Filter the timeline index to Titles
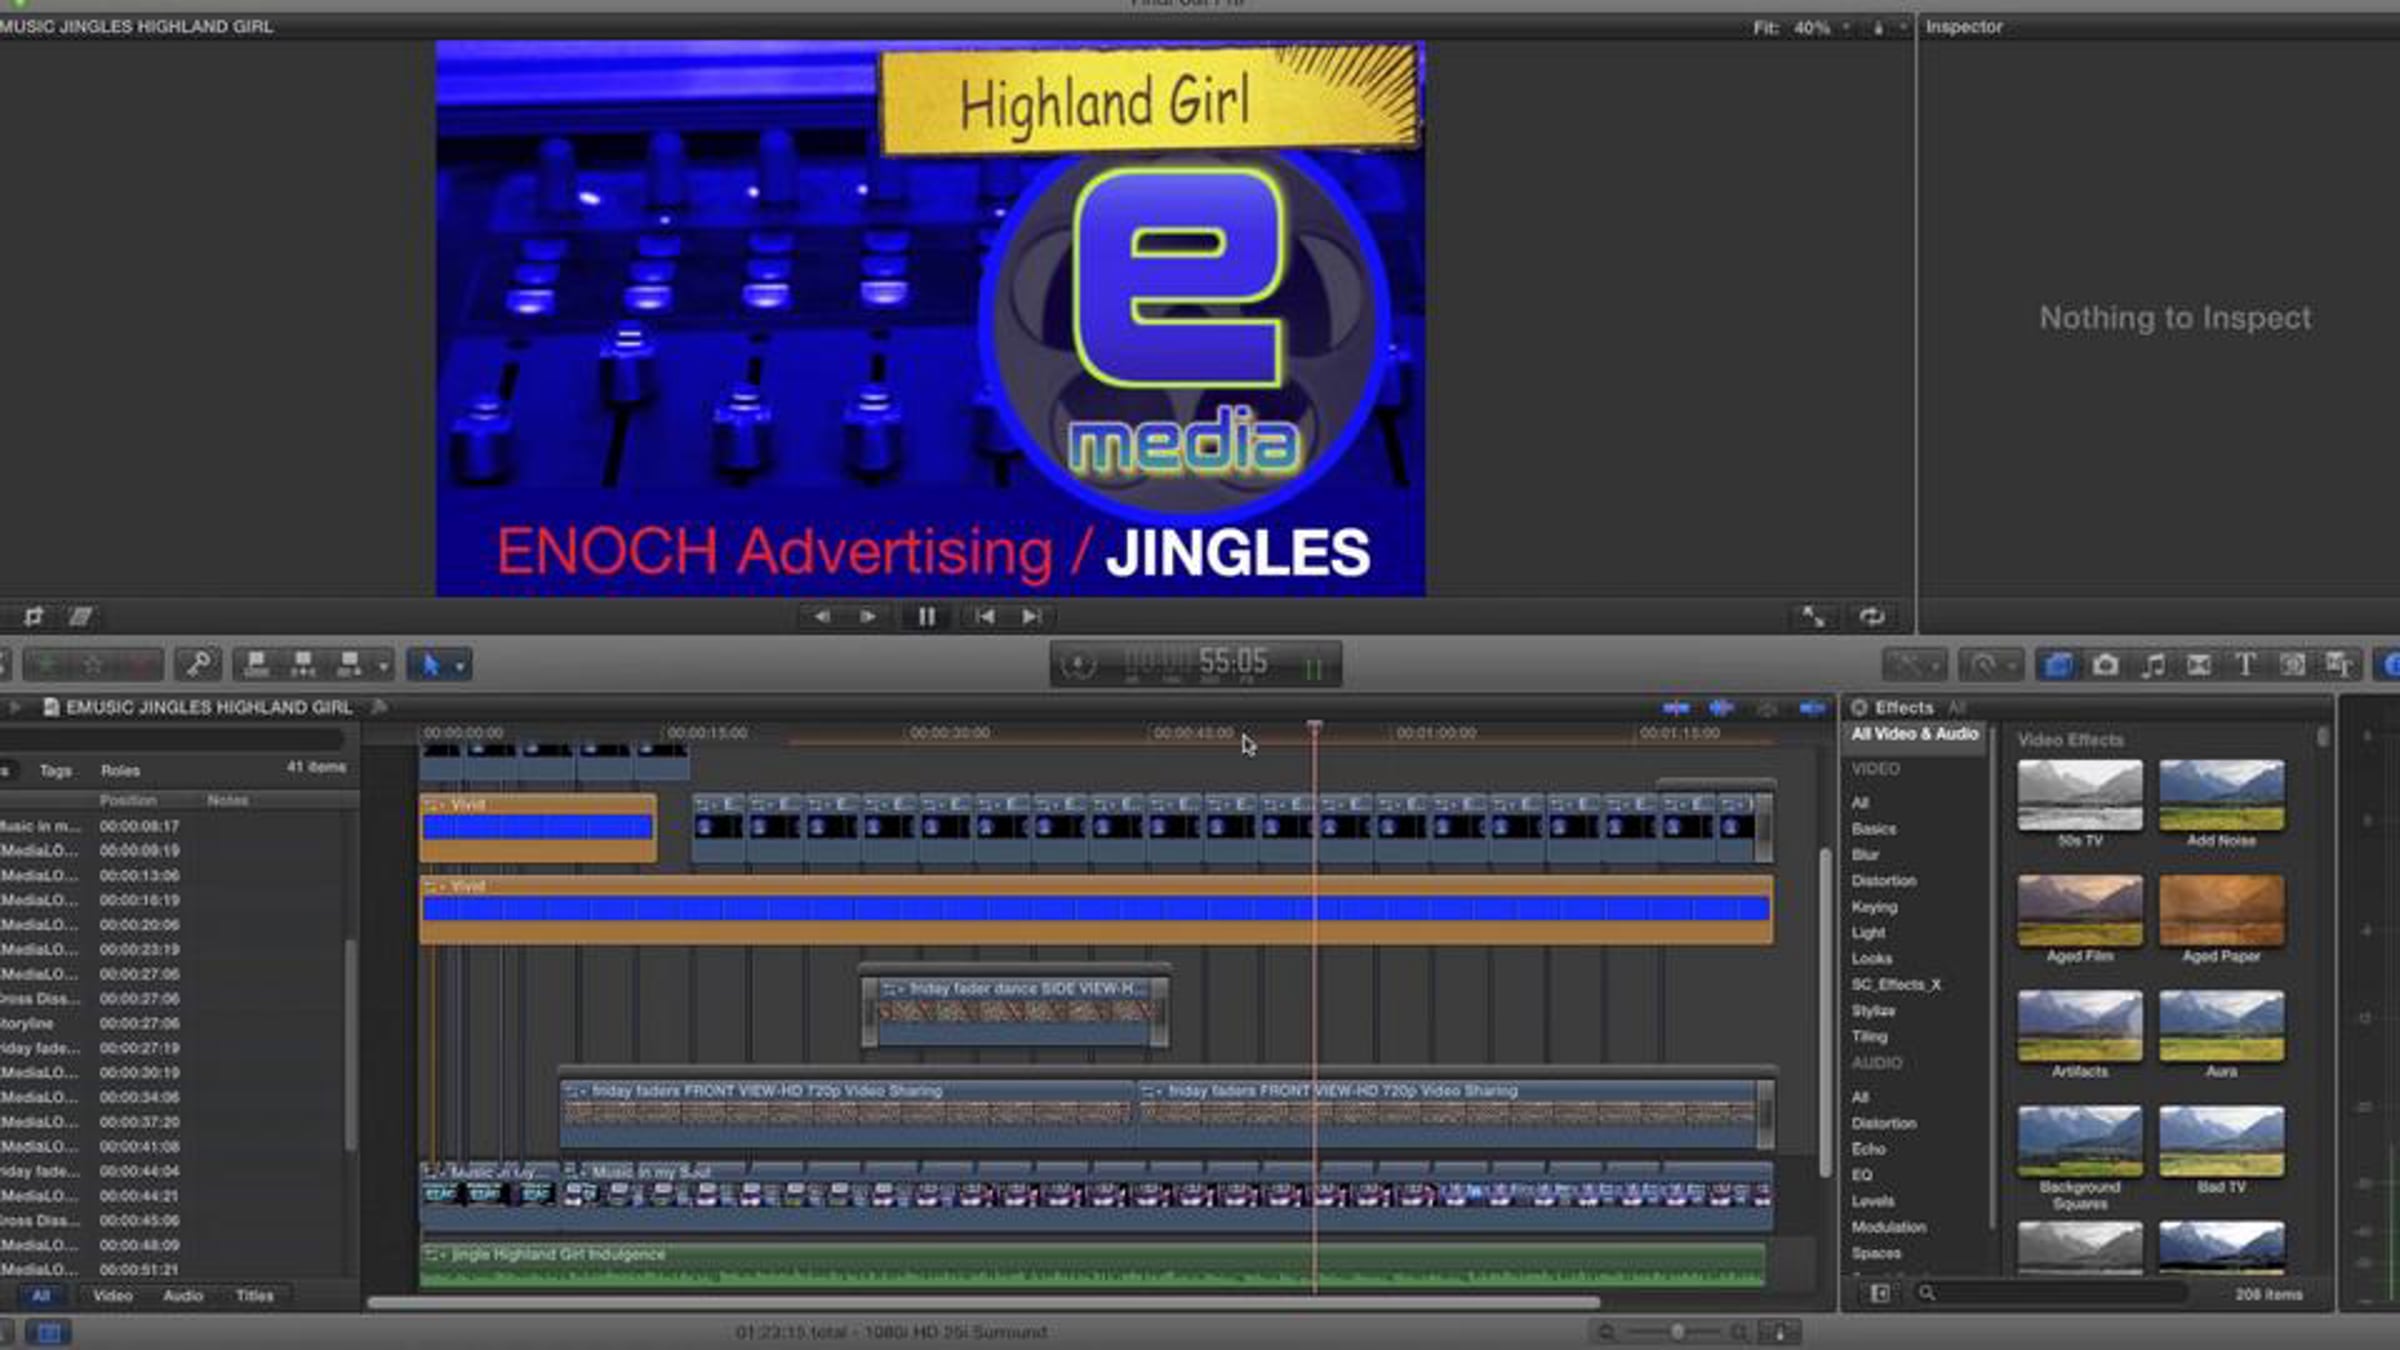Viewport: 2400px width, 1350px height. (254, 1296)
